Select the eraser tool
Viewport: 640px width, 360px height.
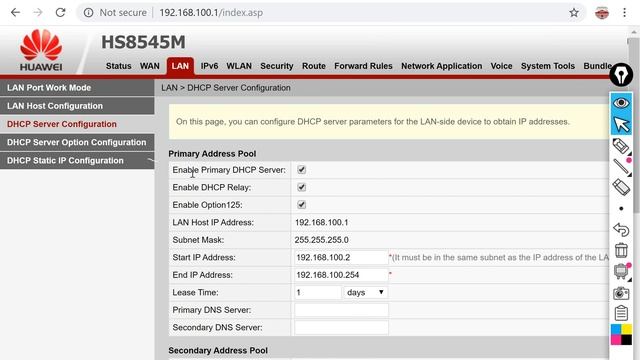(621, 187)
